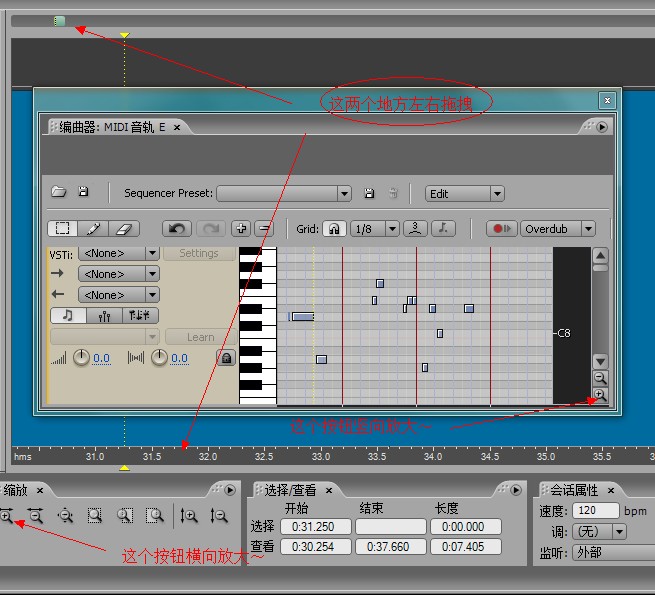Click the view end field 0:37.660
The width and height of the screenshot is (655, 595).
(x=391, y=547)
